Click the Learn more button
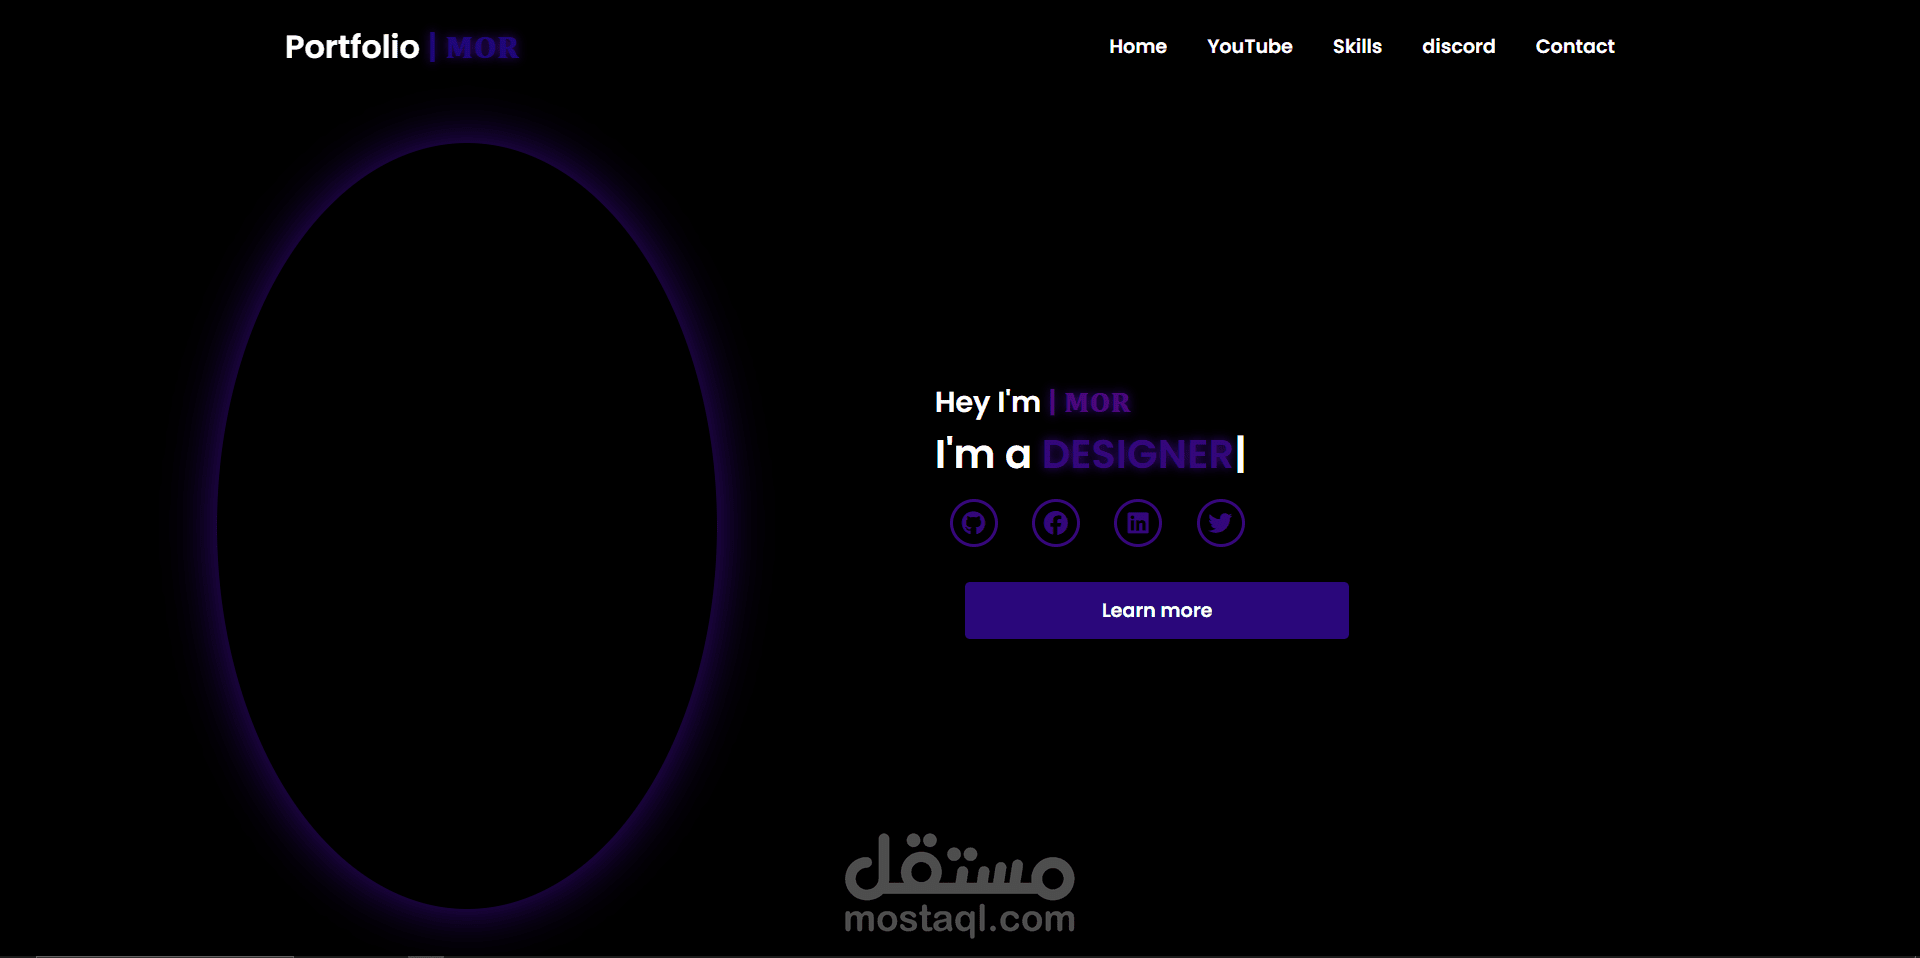Screen dimensions: 1920x958 click(x=1156, y=610)
